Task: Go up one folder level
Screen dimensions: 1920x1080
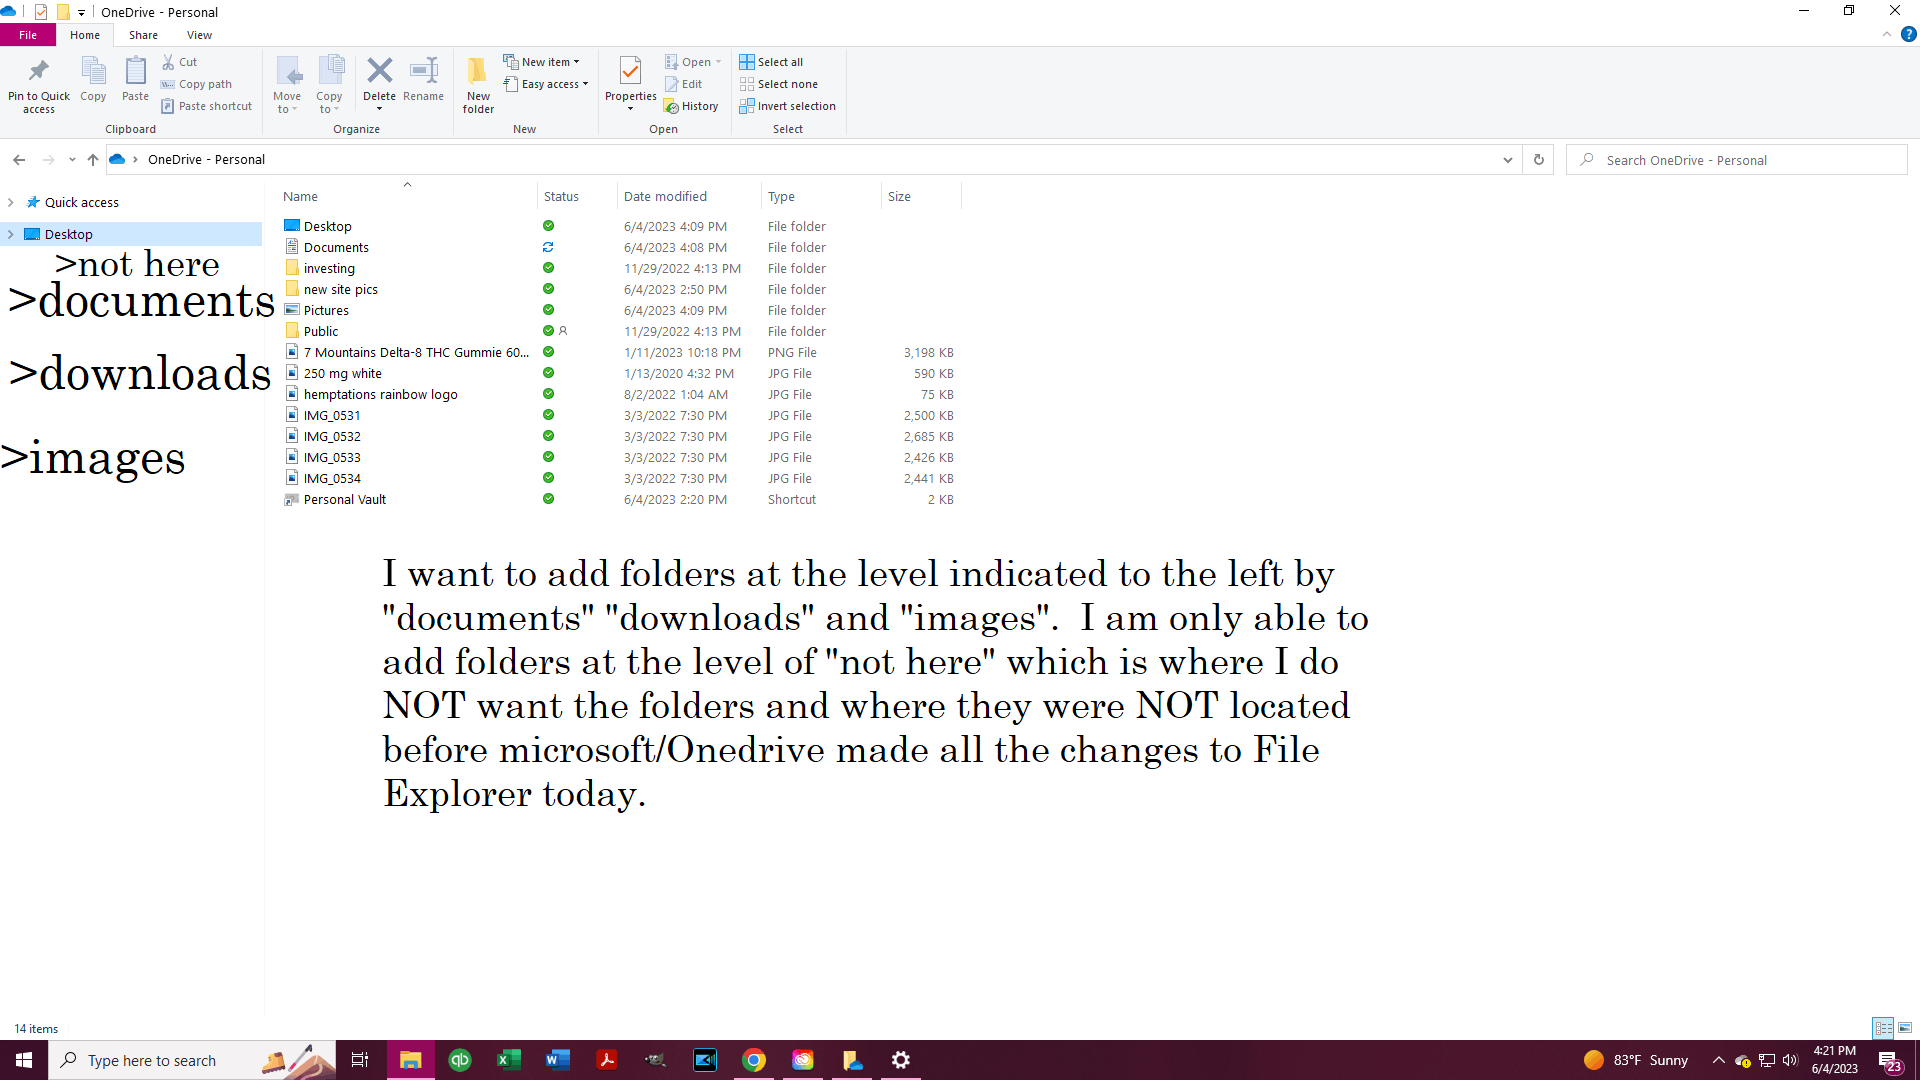Action: [x=93, y=160]
